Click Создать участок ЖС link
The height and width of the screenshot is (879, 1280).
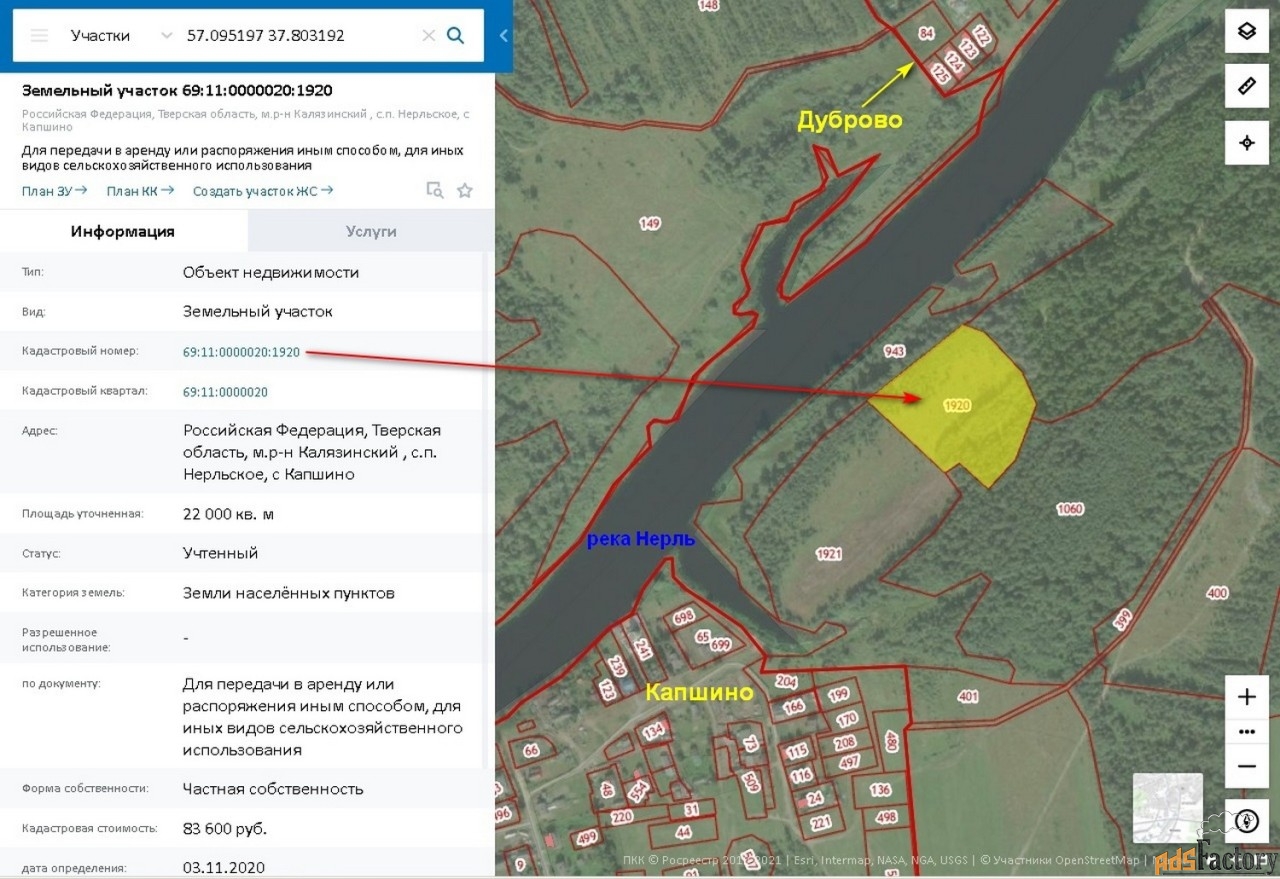[263, 190]
